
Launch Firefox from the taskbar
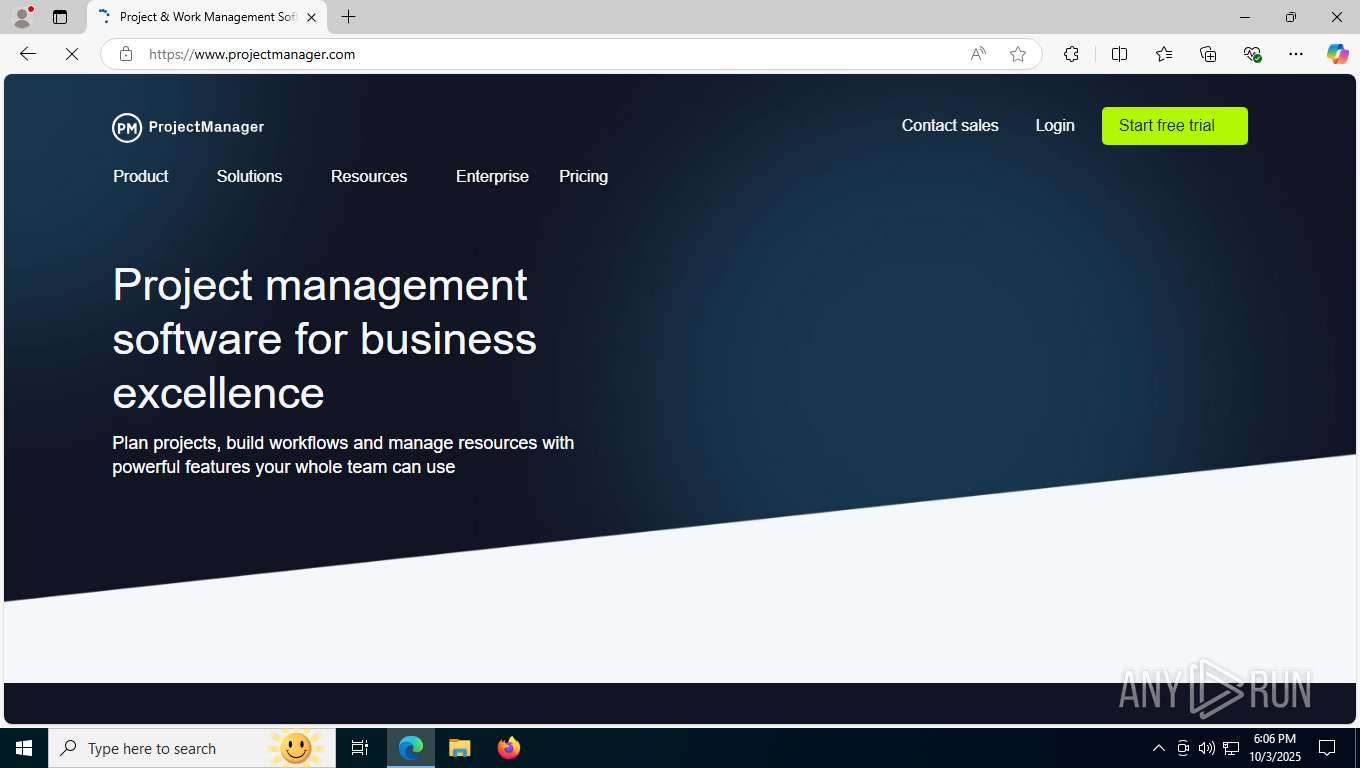coord(509,748)
